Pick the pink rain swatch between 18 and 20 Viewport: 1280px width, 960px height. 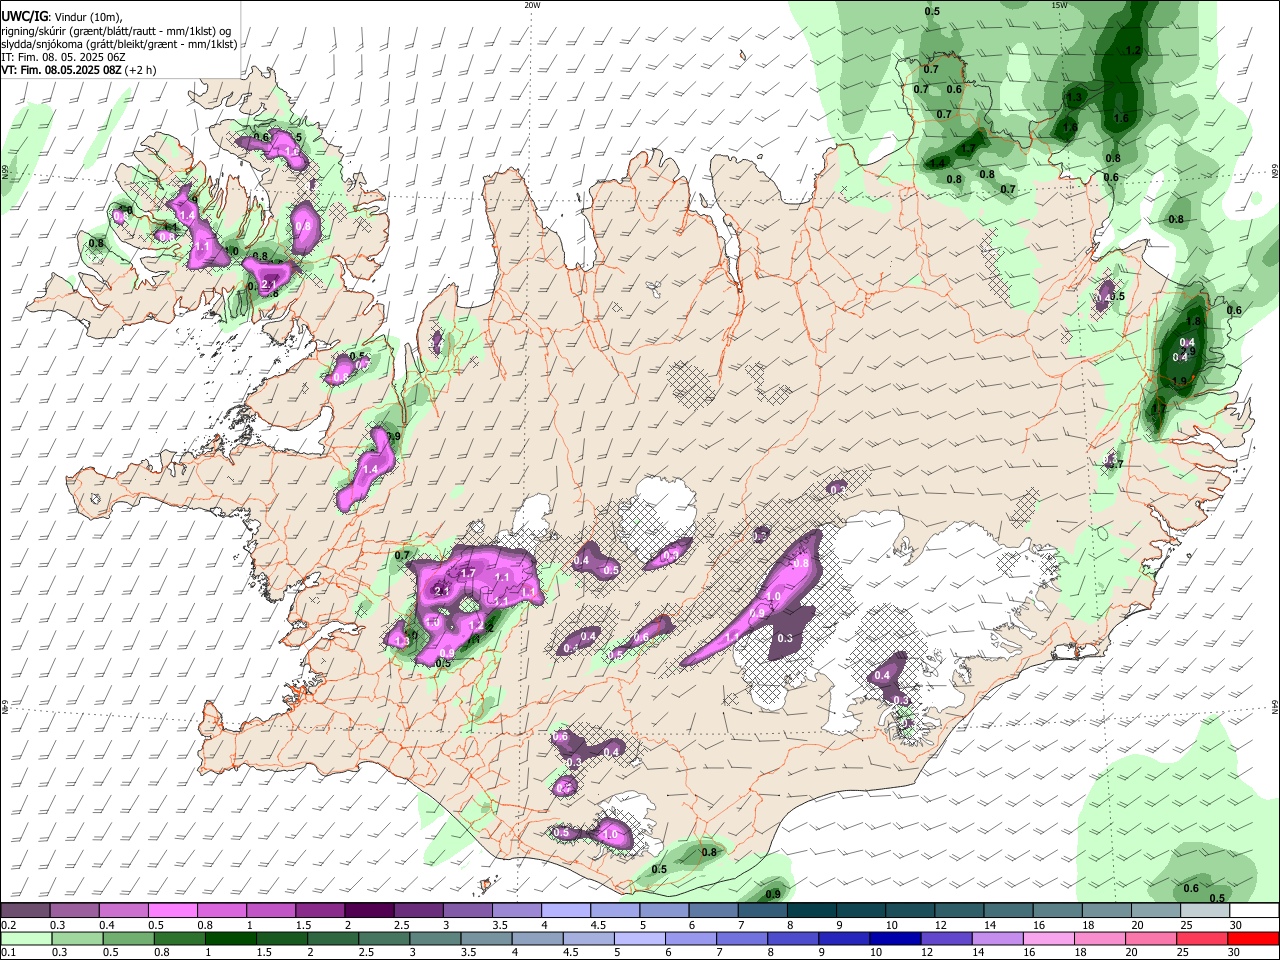coord(1098,938)
